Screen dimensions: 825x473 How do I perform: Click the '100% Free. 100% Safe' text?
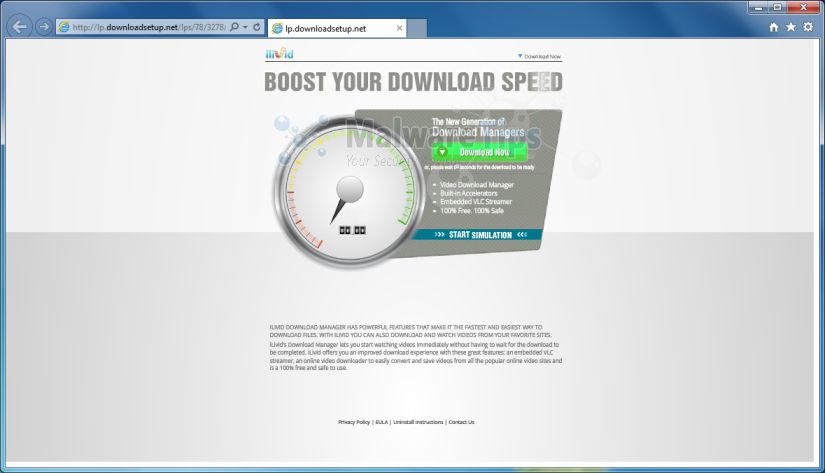(x=472, y=210)
